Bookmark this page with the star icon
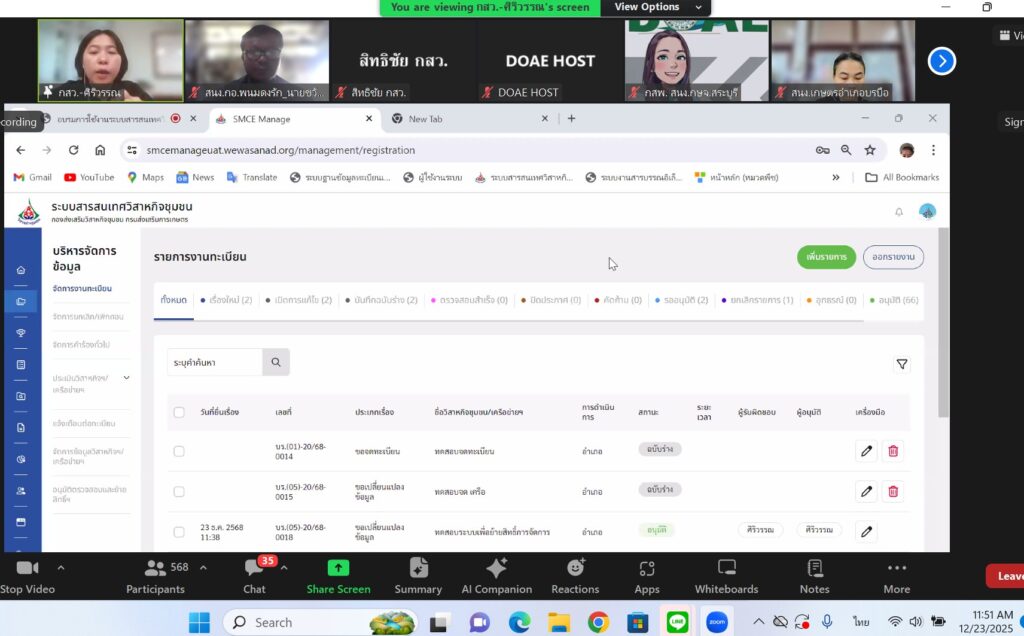This screenshot has height=636, width=1024. point(870,150)
